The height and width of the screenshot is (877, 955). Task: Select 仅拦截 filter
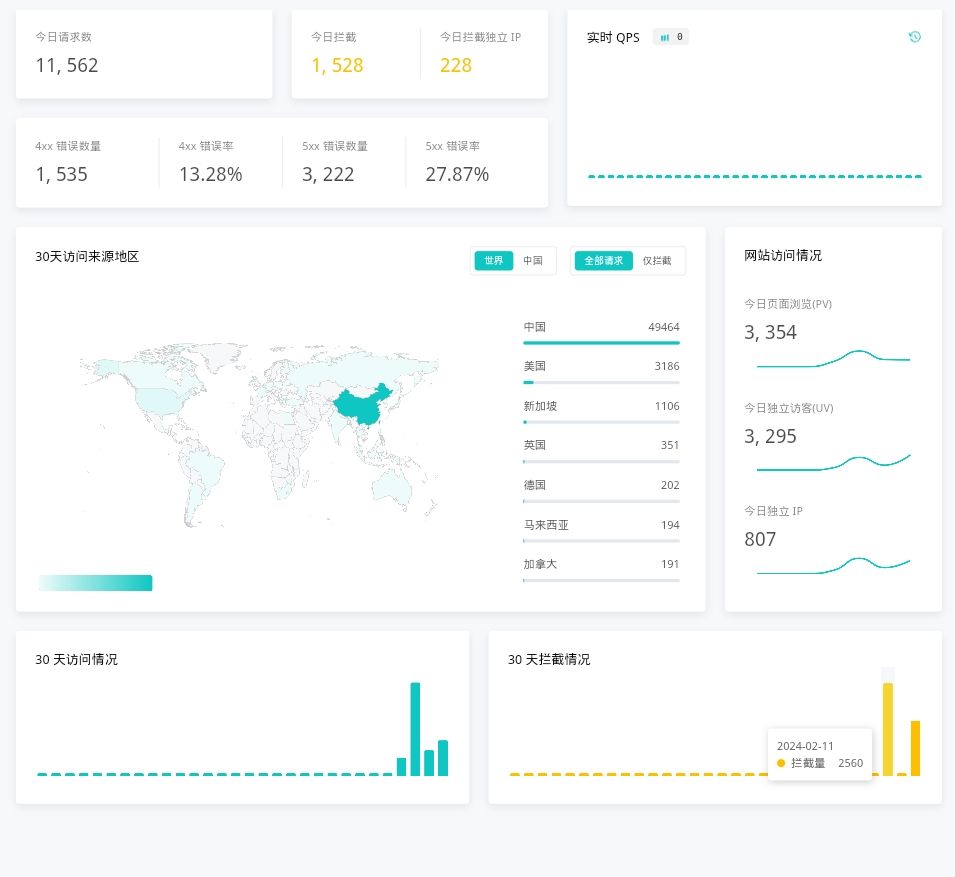coord(657,261)
